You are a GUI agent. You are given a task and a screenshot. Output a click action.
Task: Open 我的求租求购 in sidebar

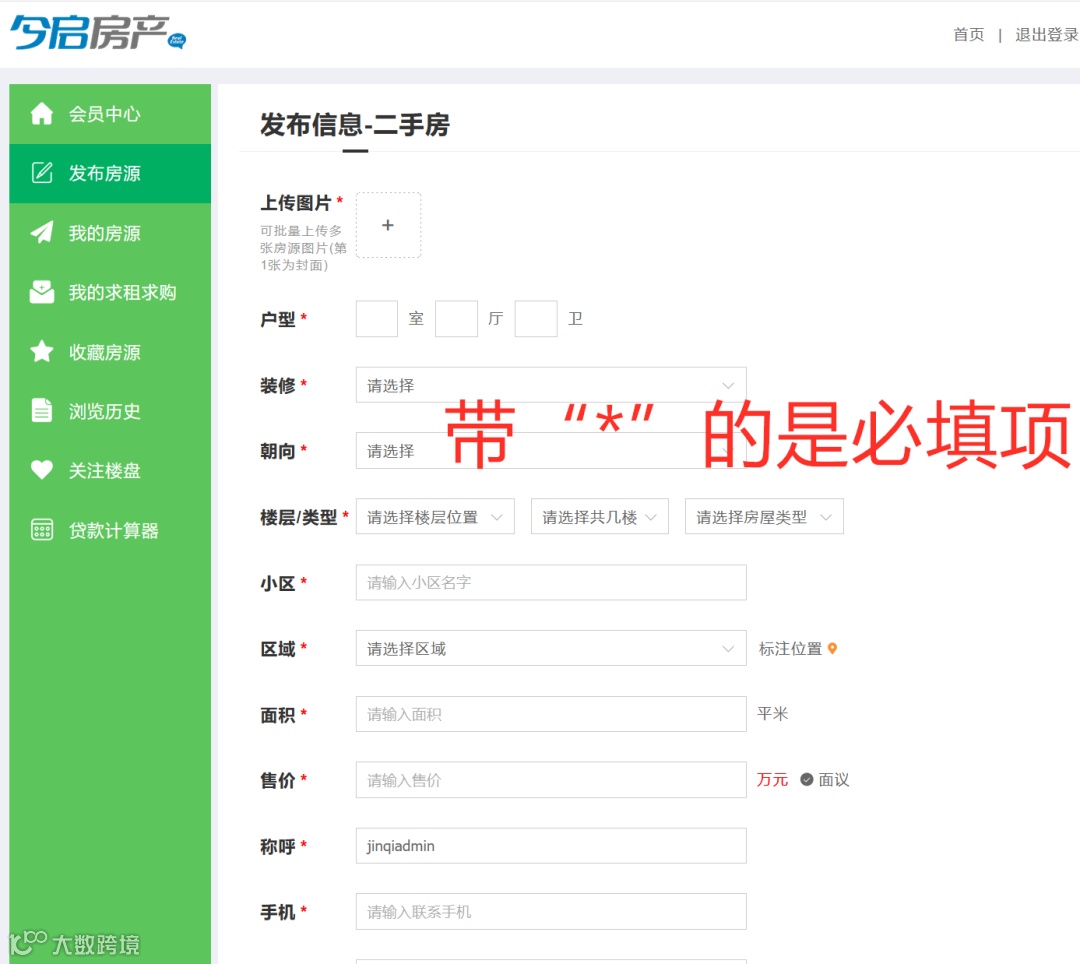point(110,292)
